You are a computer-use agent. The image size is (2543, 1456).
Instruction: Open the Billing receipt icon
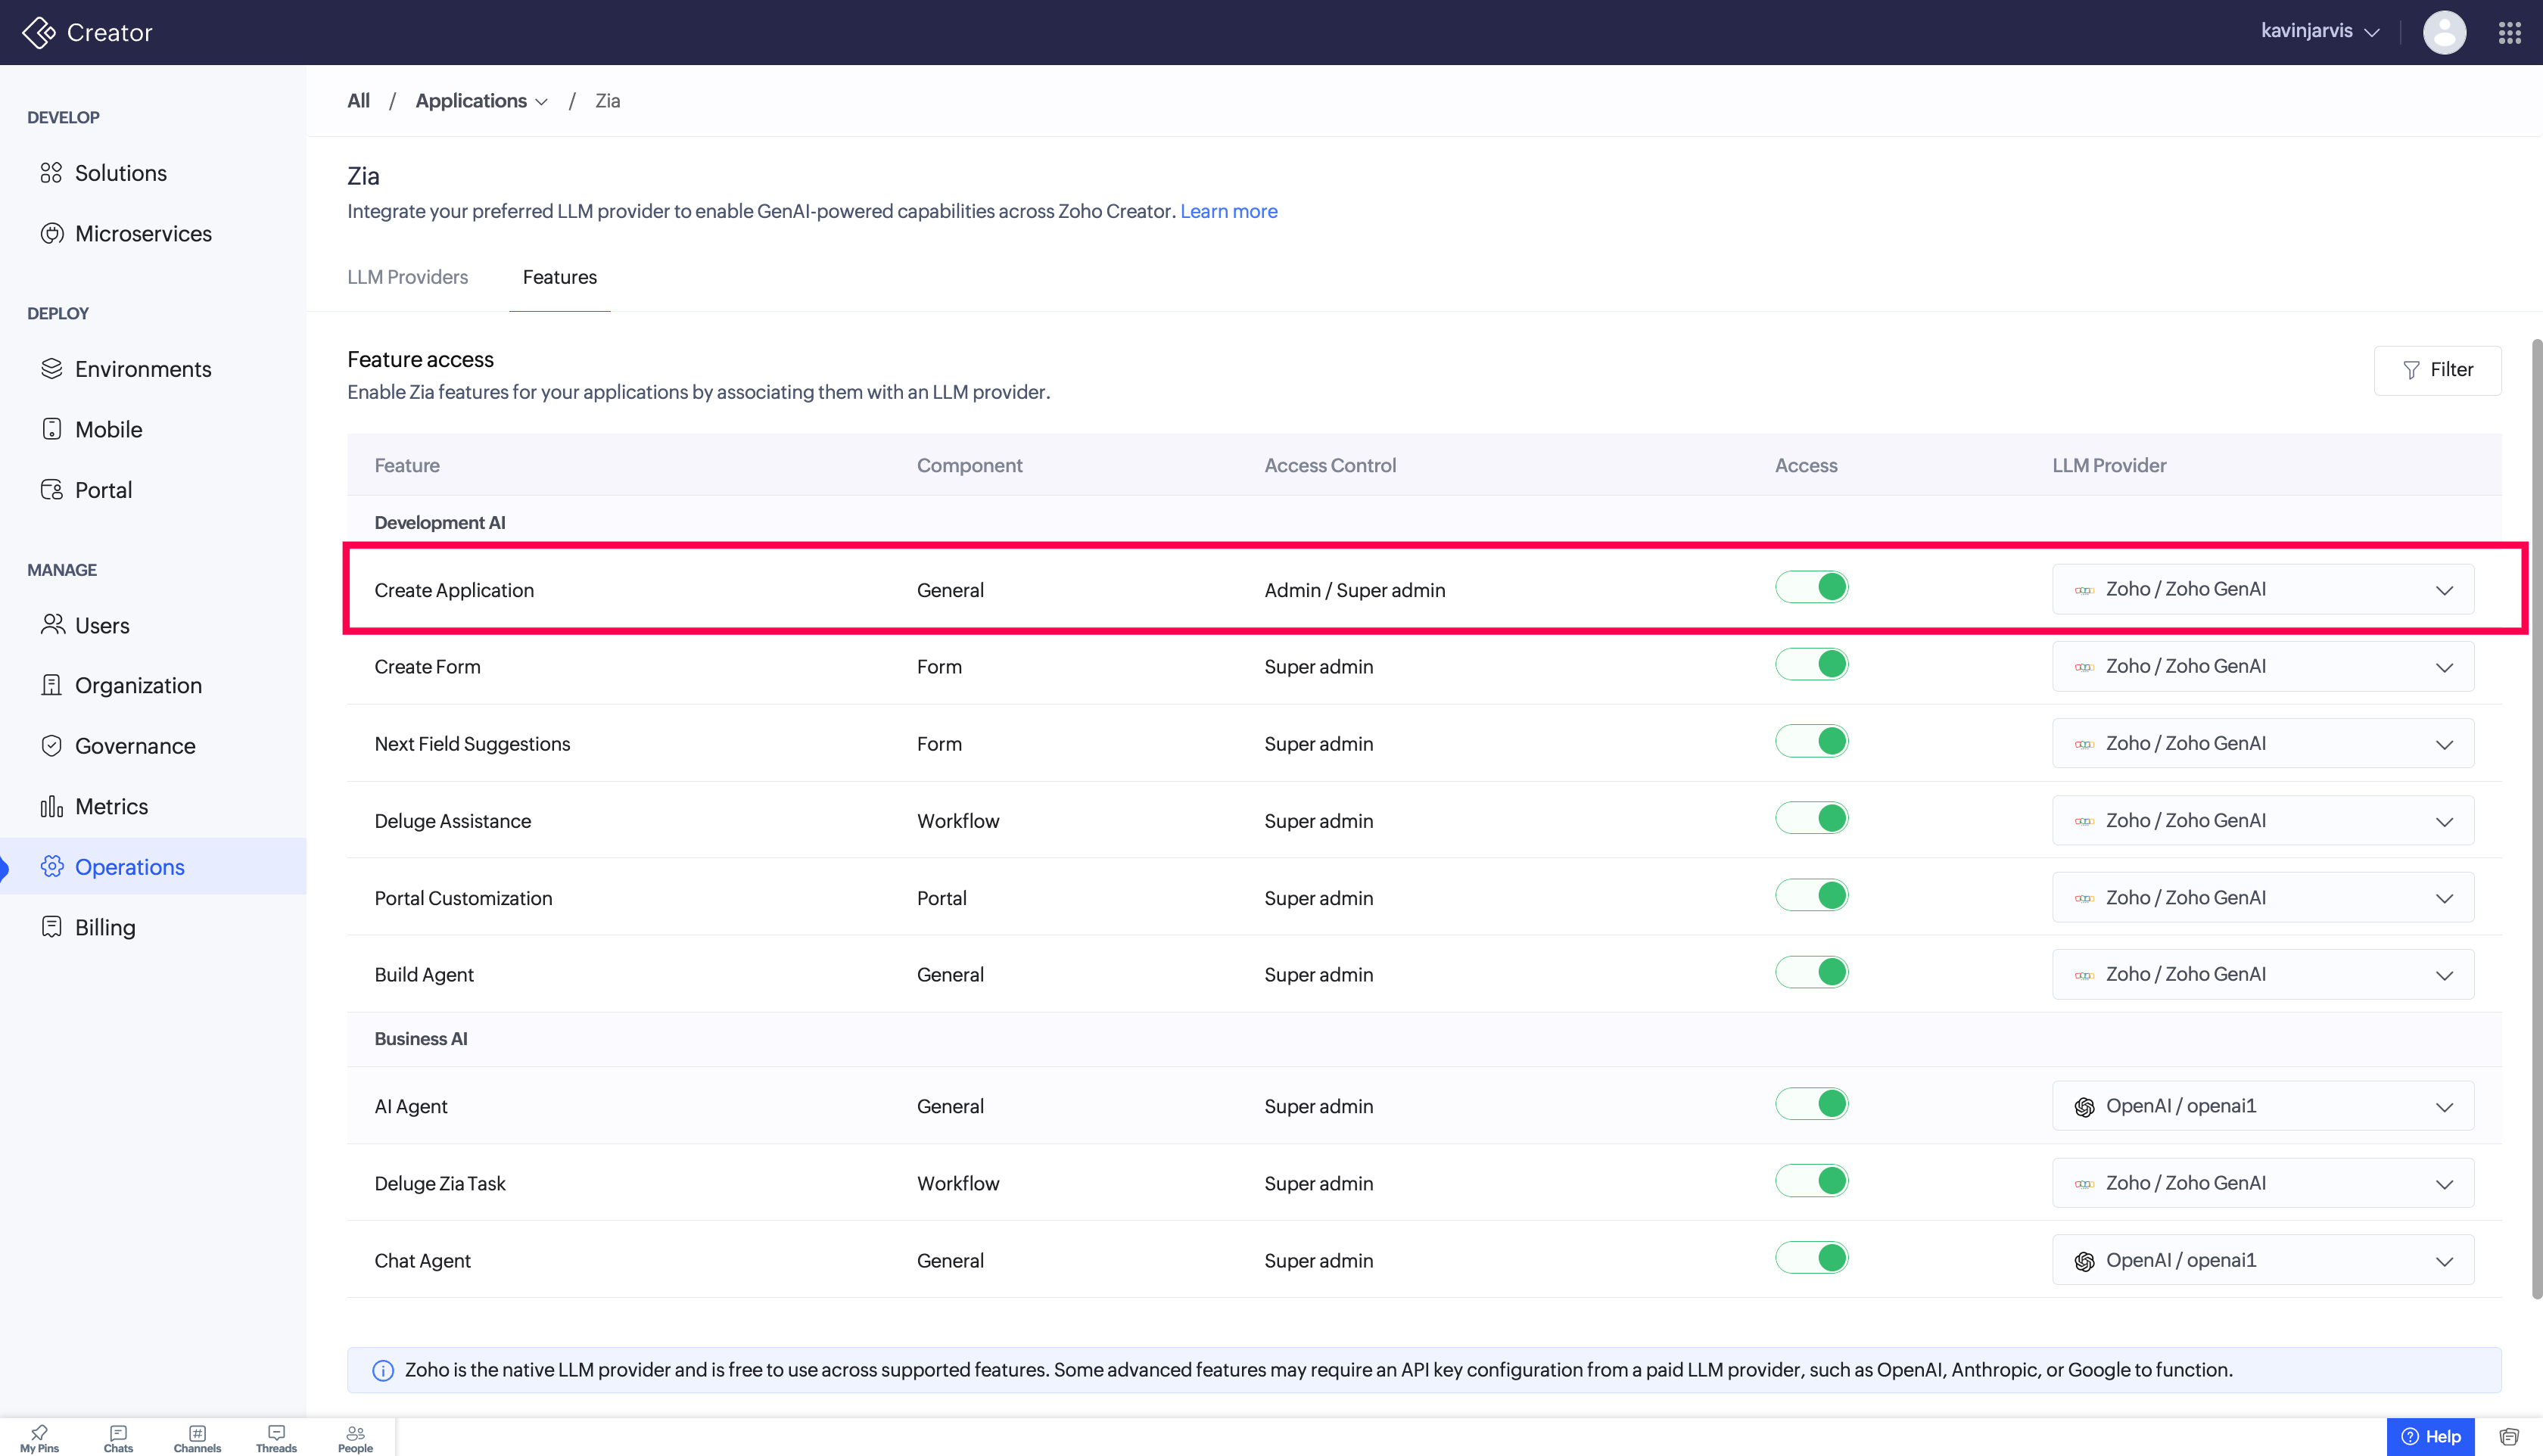pyautogui.click(x=51, y=927)
